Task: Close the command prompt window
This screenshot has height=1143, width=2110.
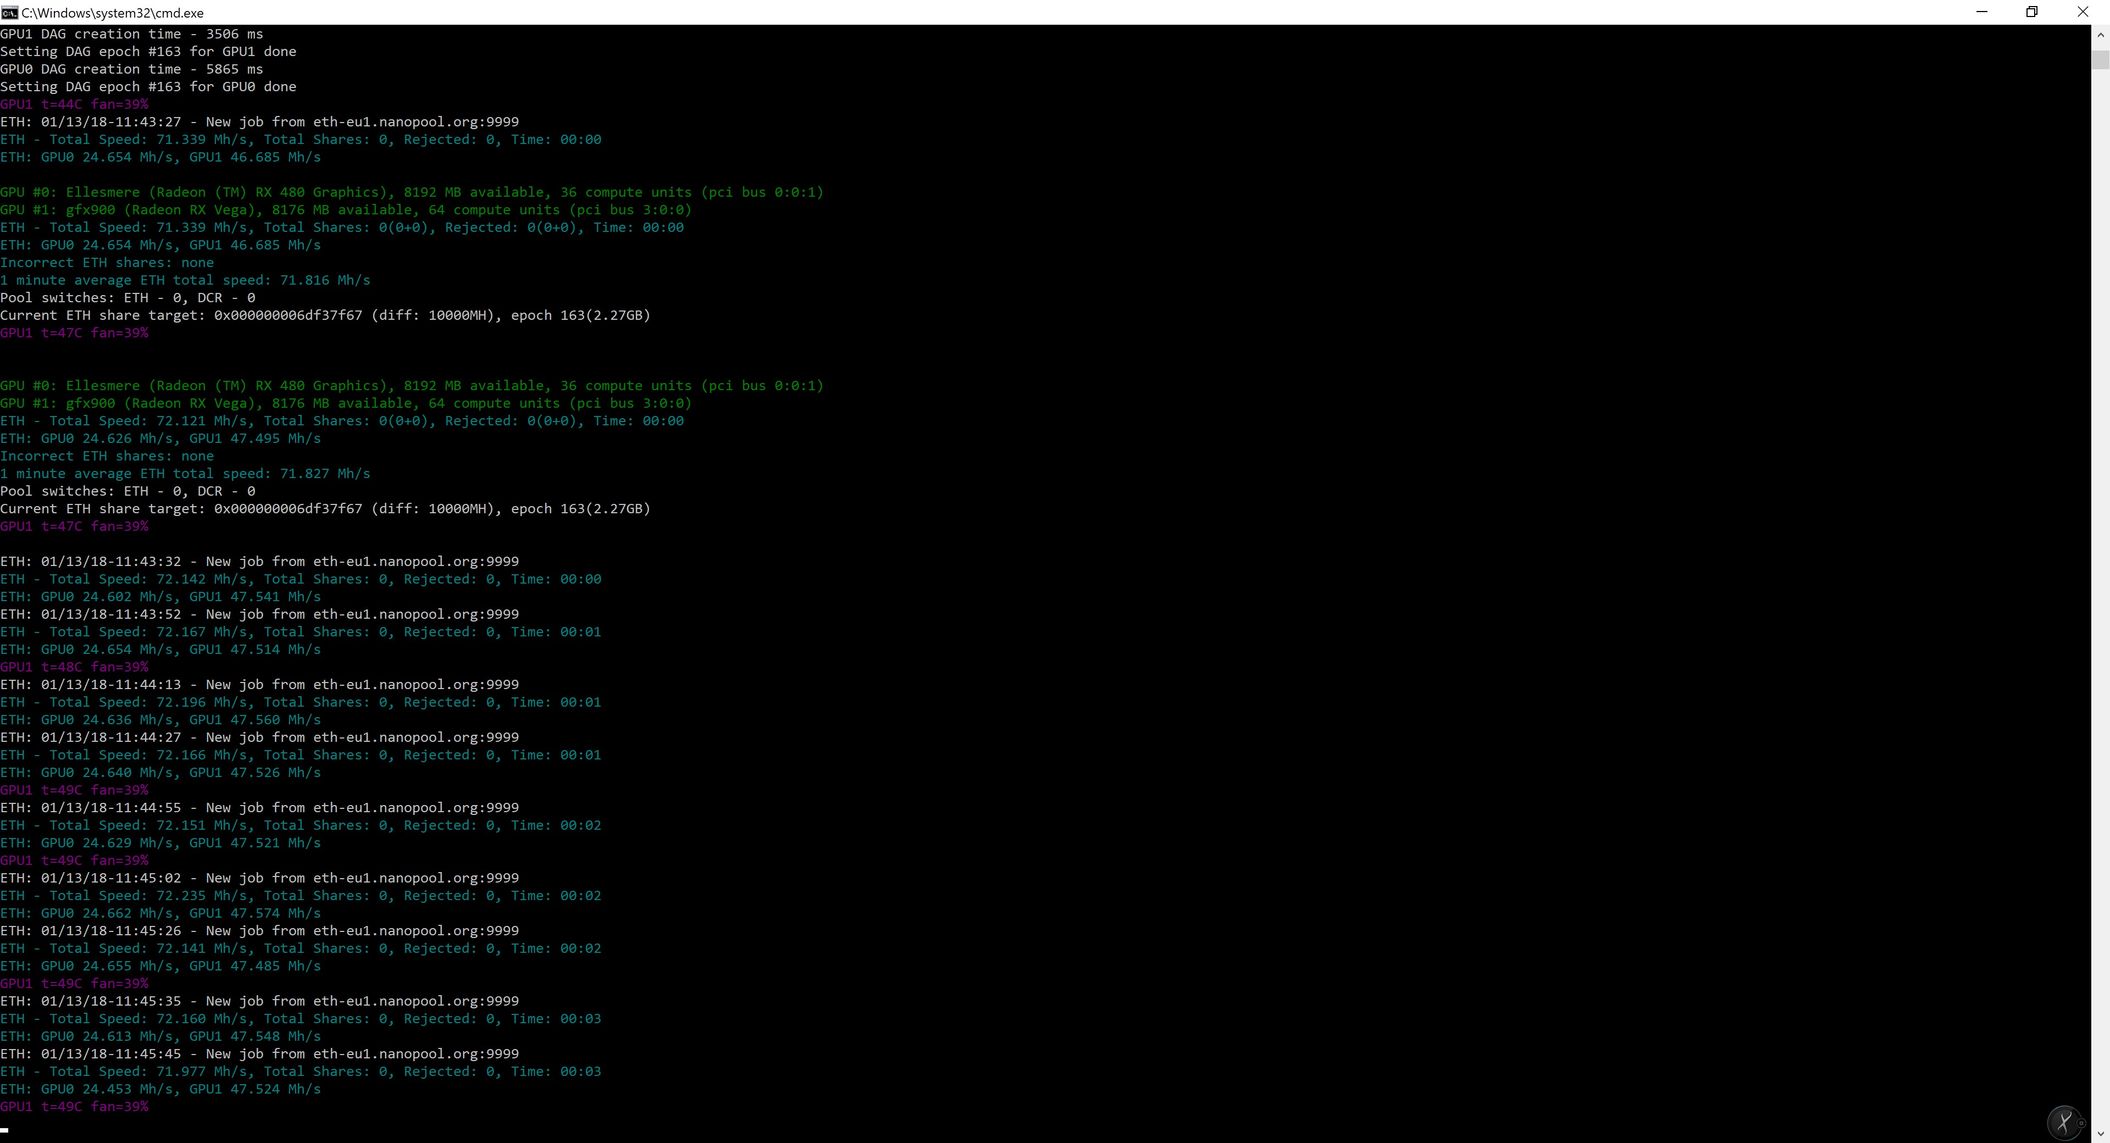Action: (x=2082, y=12)
